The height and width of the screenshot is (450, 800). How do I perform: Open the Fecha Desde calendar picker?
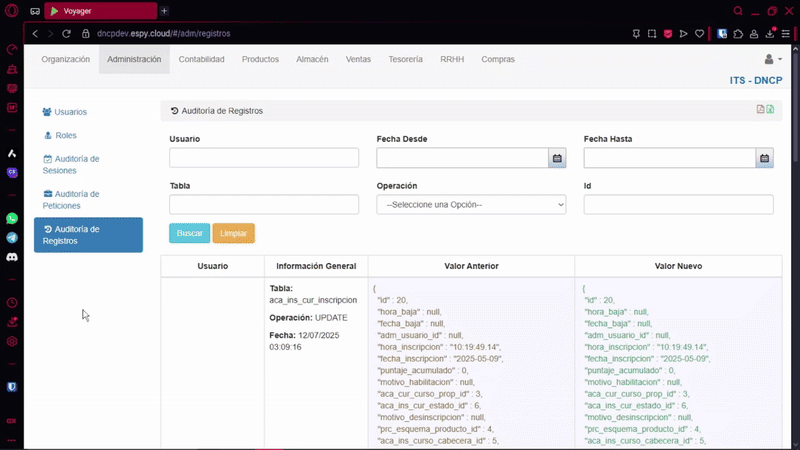[557, 158]
